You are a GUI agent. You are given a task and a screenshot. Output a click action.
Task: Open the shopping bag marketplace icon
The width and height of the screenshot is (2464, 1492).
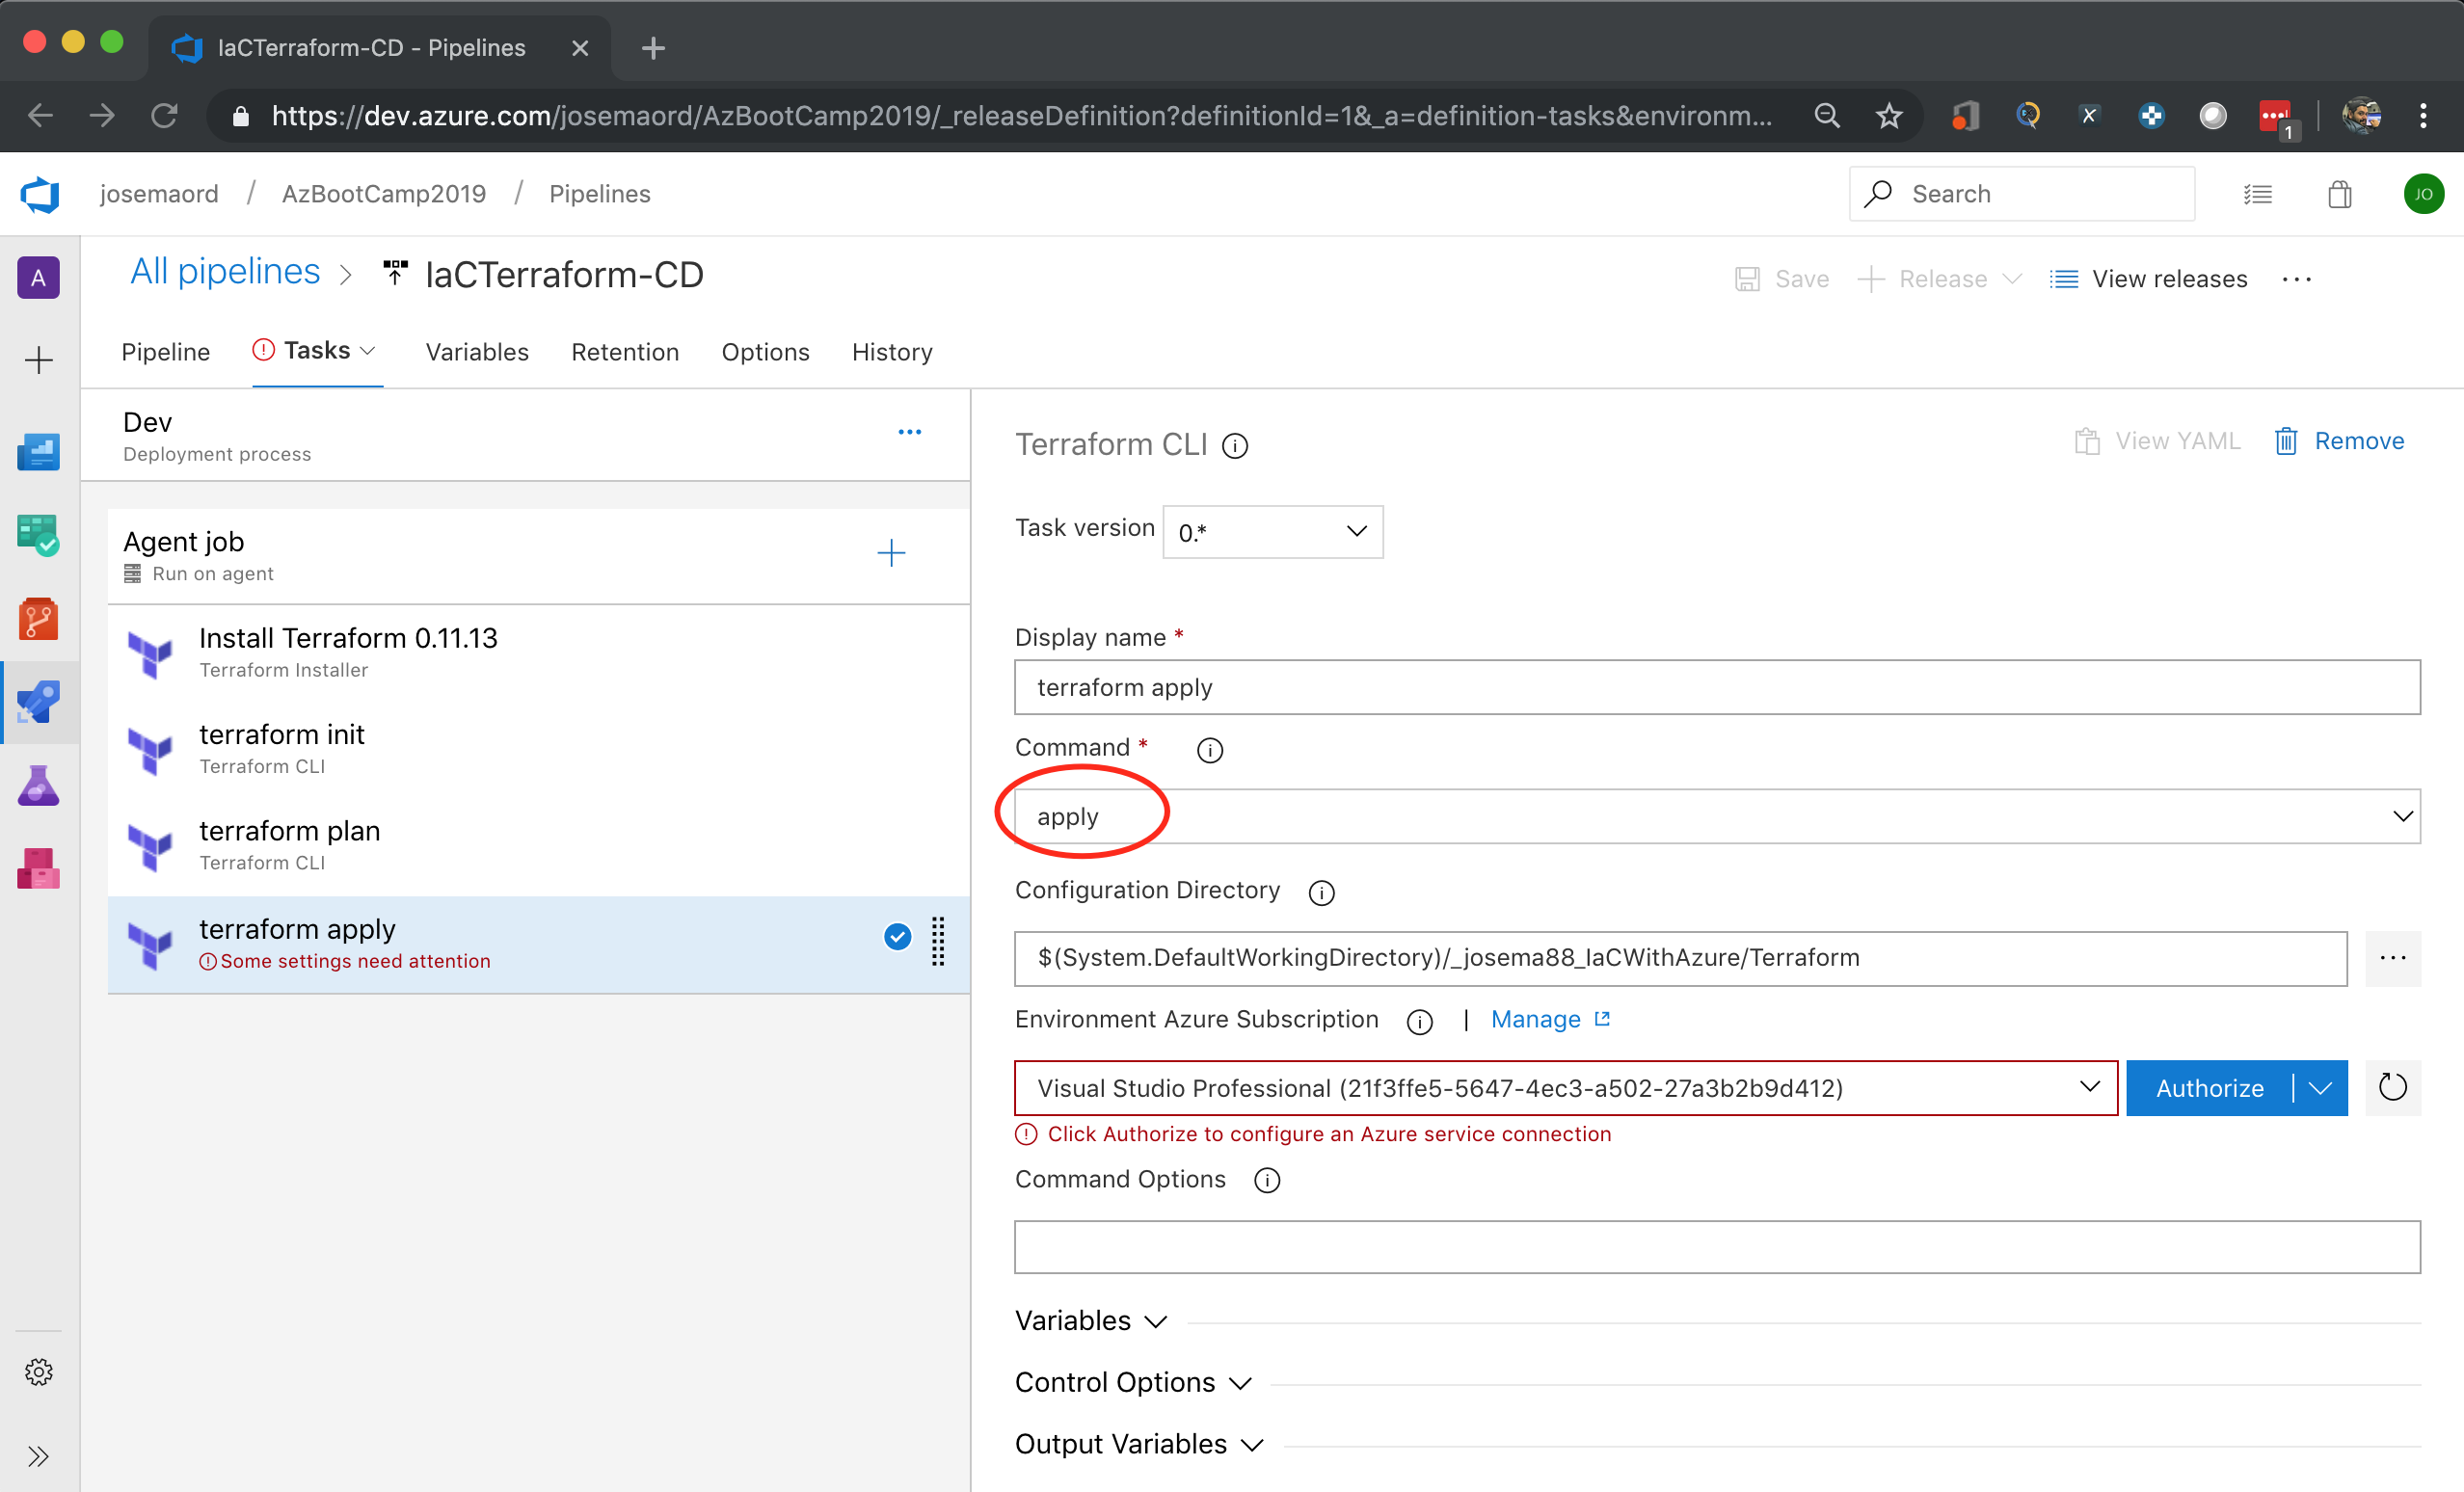click(2339, 194)
